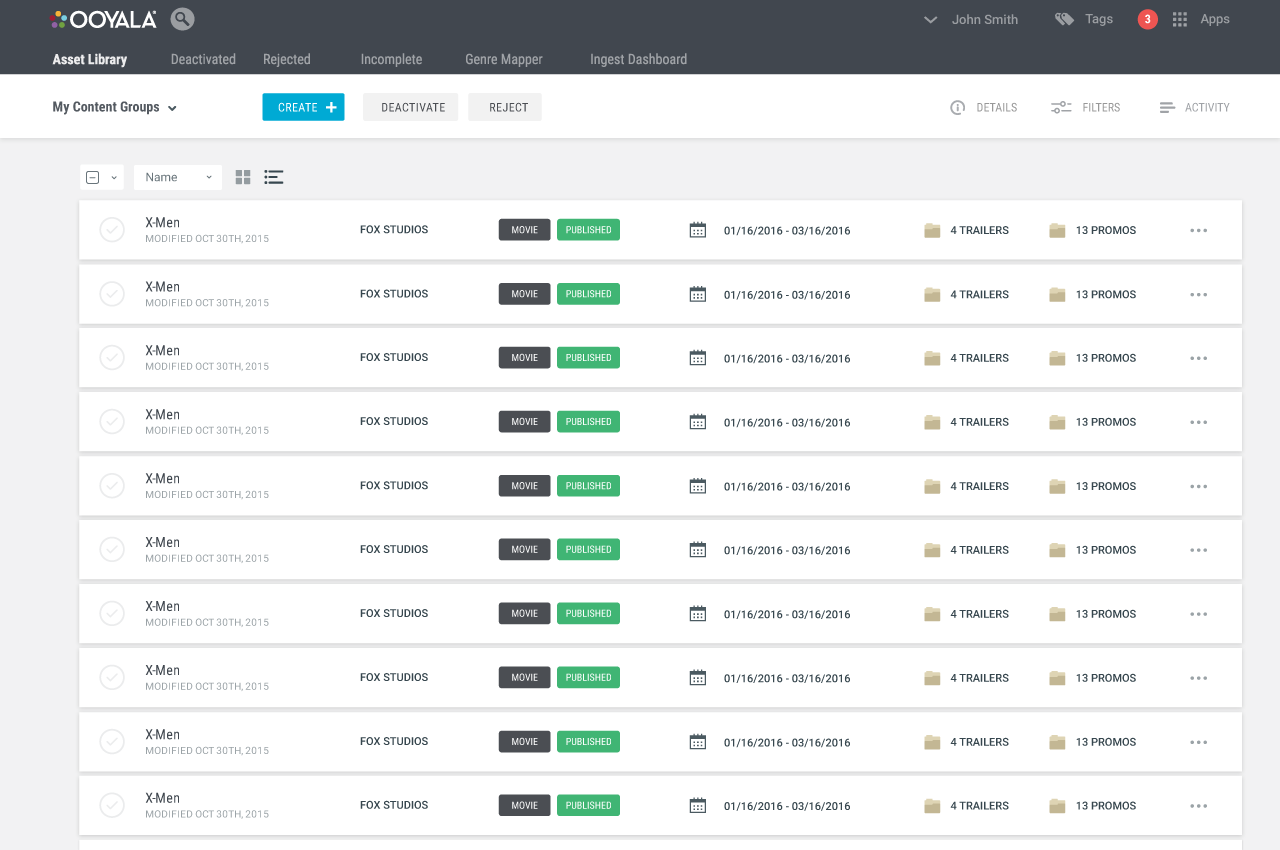Switch to list view icon
Viewport: 1280px width, 850px height.
[x=274, y=177]
